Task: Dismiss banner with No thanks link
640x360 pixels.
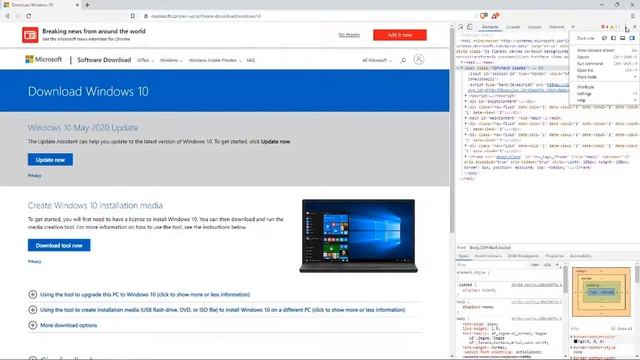Action: click(x=349, y=35)
